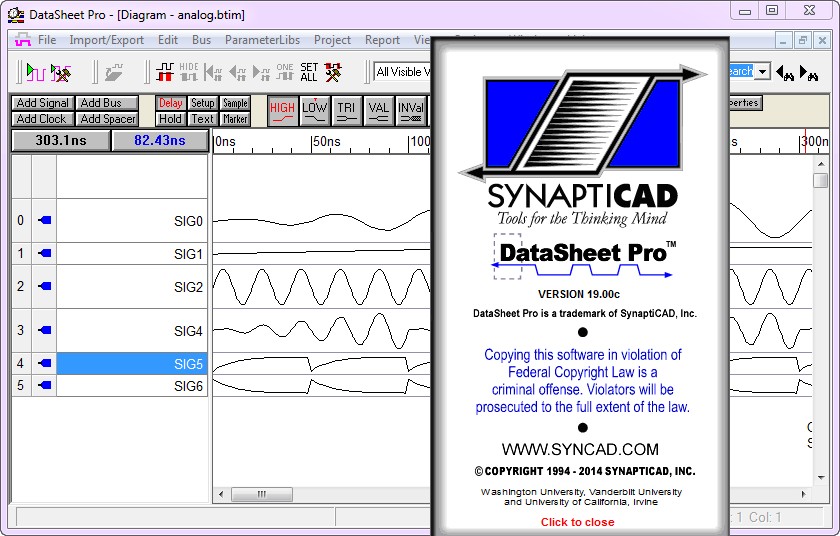Viewport: 840px width, 536px height.
Task: Open simulation settings icon with tools
Action: pyautogui.click(x=61, y=72)
